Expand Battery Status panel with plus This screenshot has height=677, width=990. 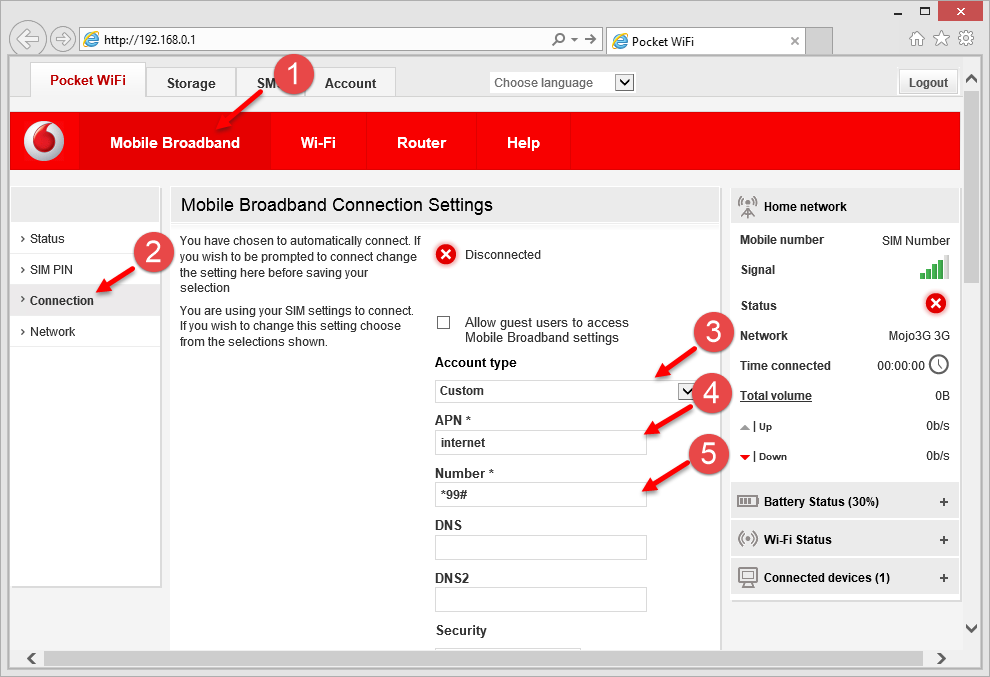click(x=944, y=501)
